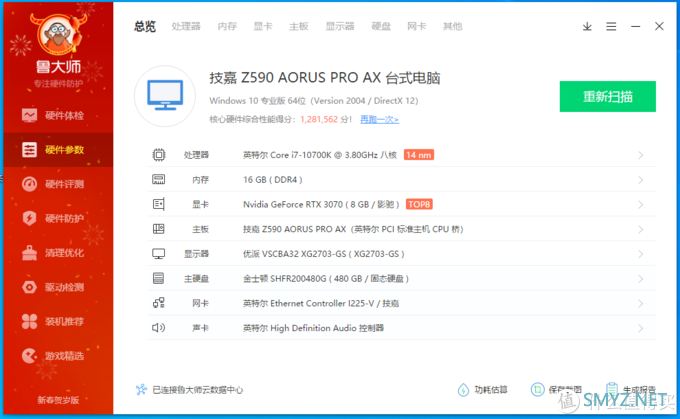Click High Definition Audio text
The image size is (680, 419).
click(x=313, y=328)
